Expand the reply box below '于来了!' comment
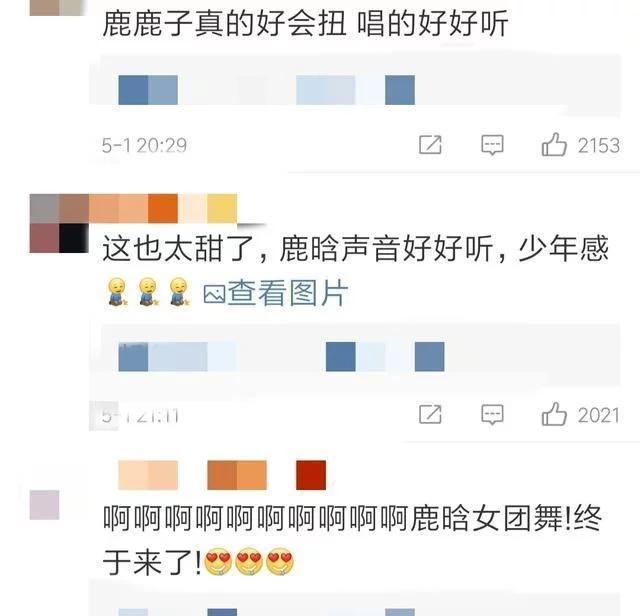The width and height of the screenshot is (640, 616). 355,599
